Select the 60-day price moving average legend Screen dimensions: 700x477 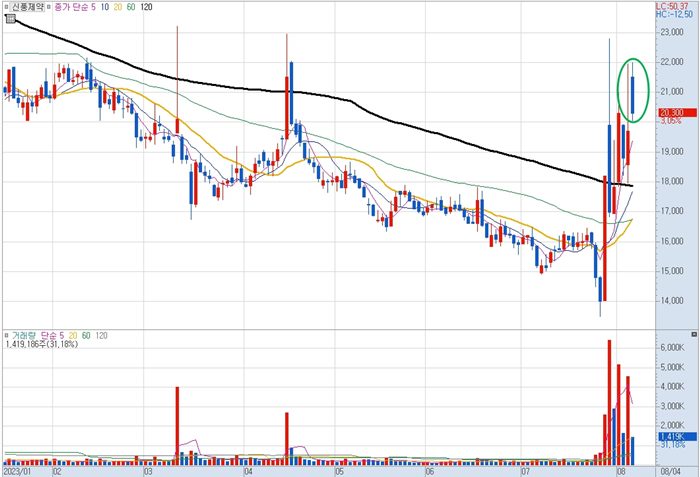coord(130,7)
